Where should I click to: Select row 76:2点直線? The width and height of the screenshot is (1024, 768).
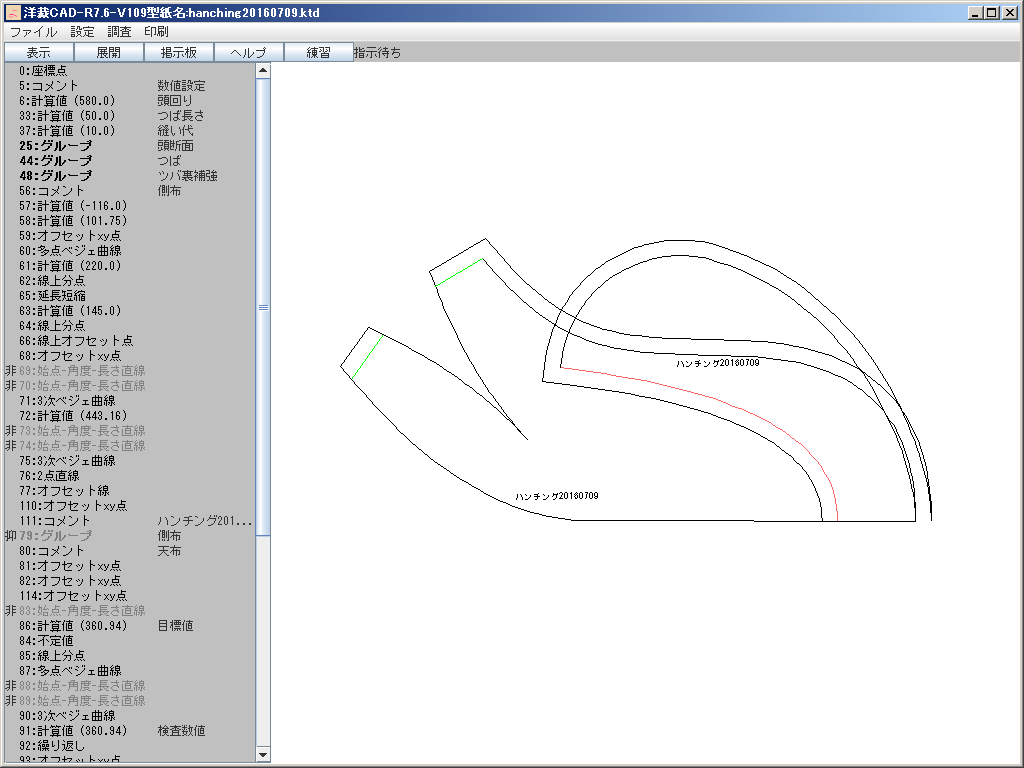[130, 476]
